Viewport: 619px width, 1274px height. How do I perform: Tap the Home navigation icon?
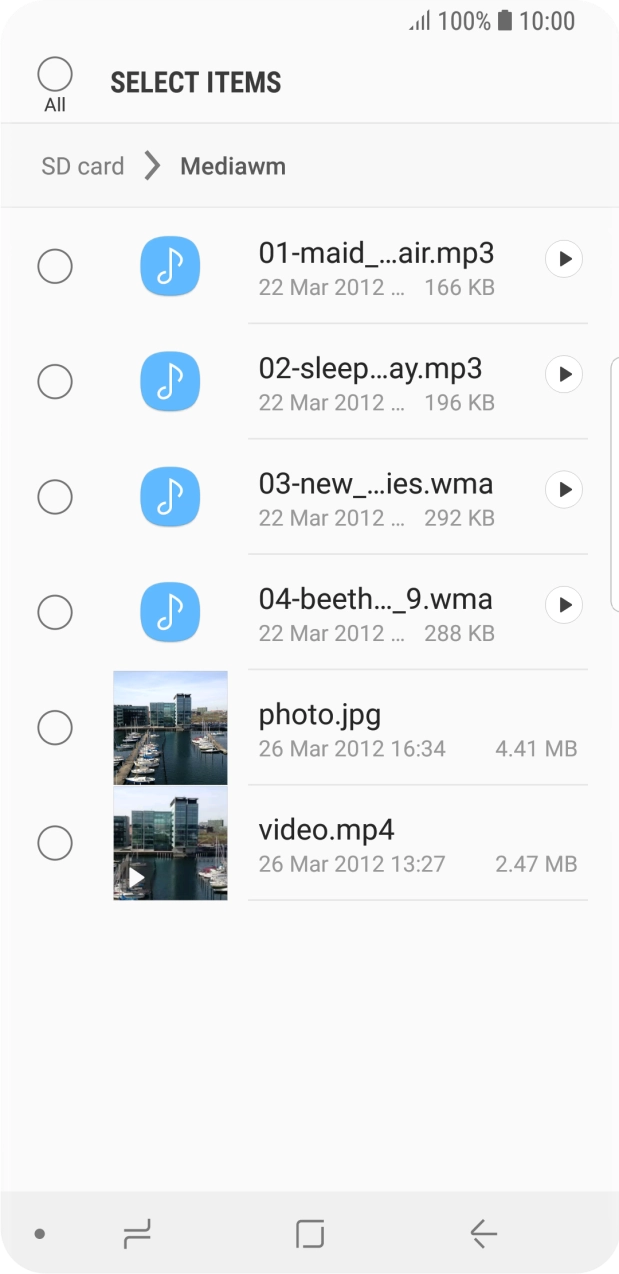click(x=310, y=1233)
